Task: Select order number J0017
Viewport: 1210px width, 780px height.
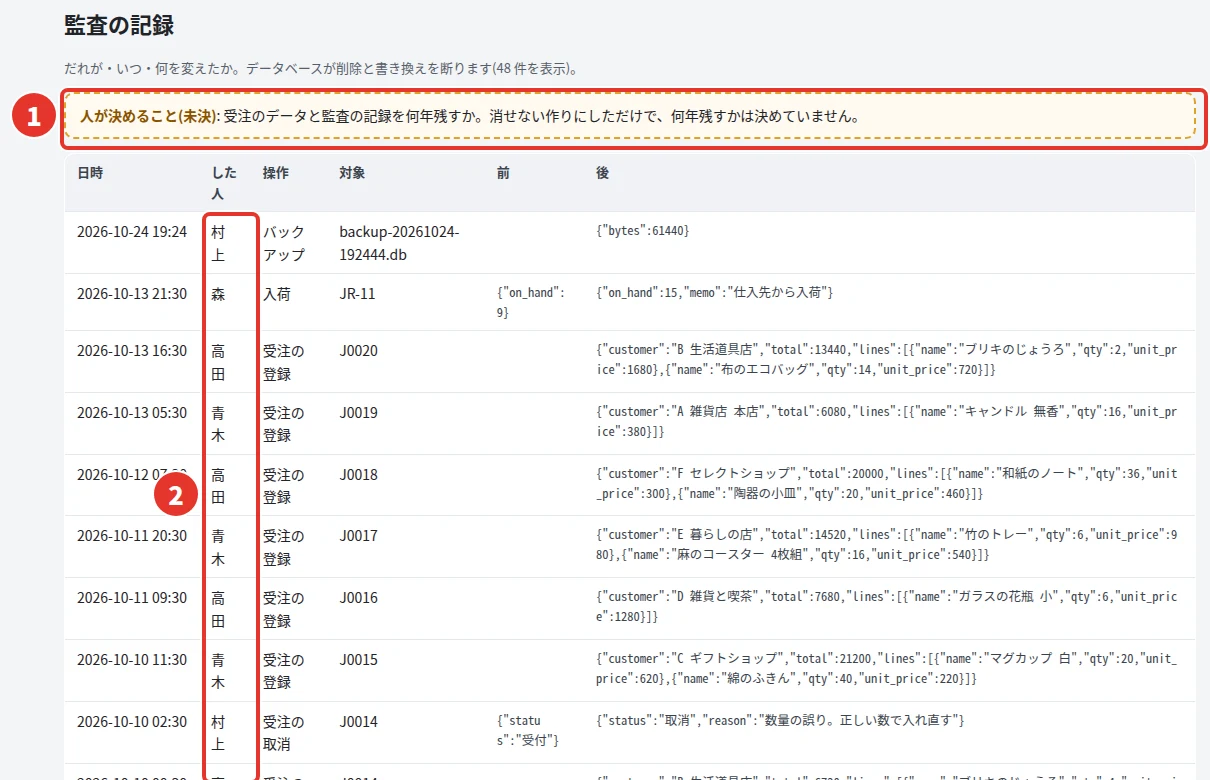Action: click(x=359, y=536)
